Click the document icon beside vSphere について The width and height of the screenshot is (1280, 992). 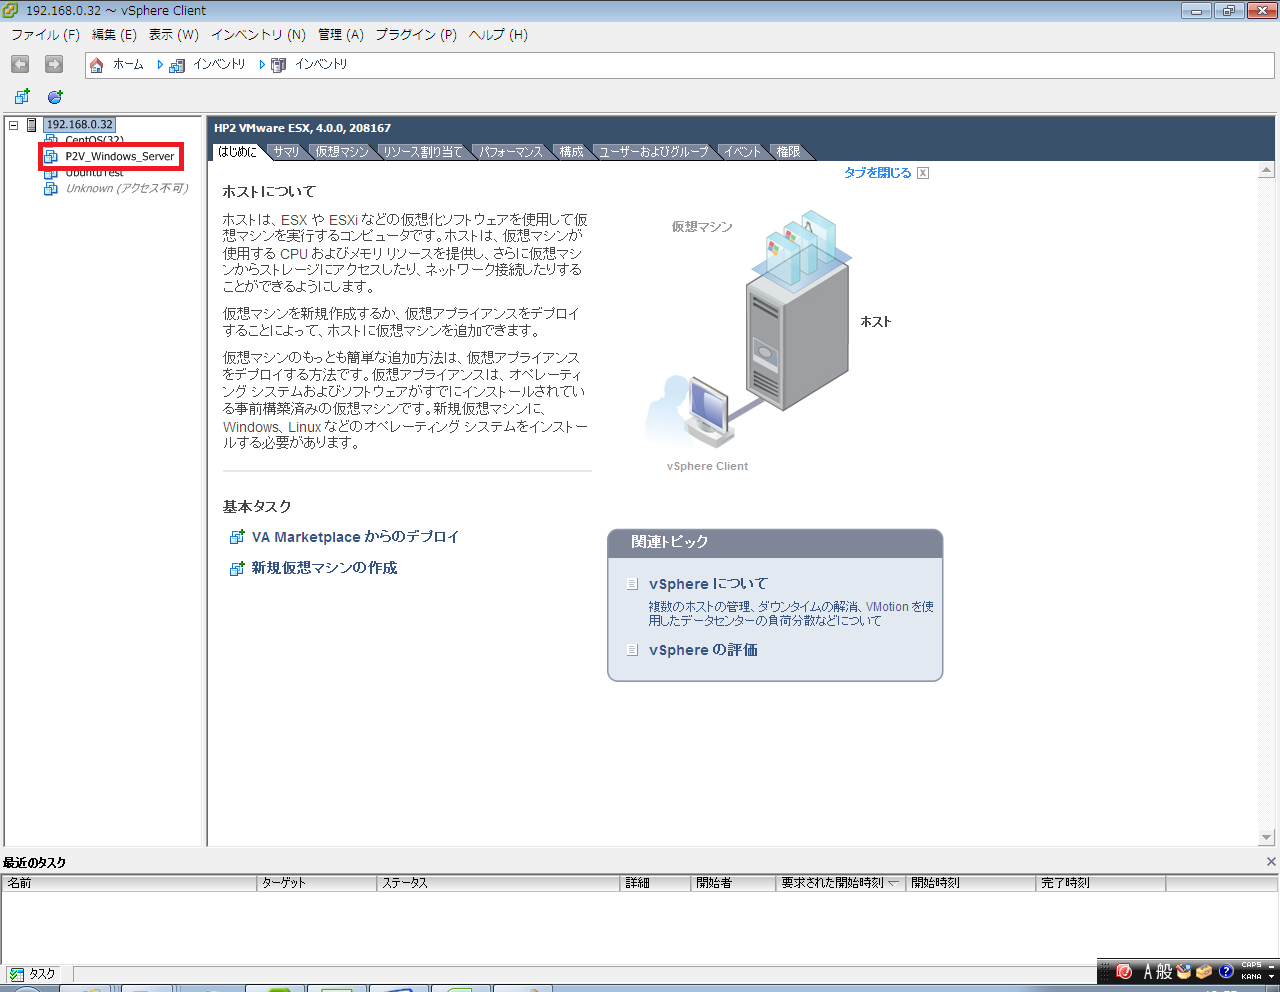pyautogui.click(x=632, y=584)
